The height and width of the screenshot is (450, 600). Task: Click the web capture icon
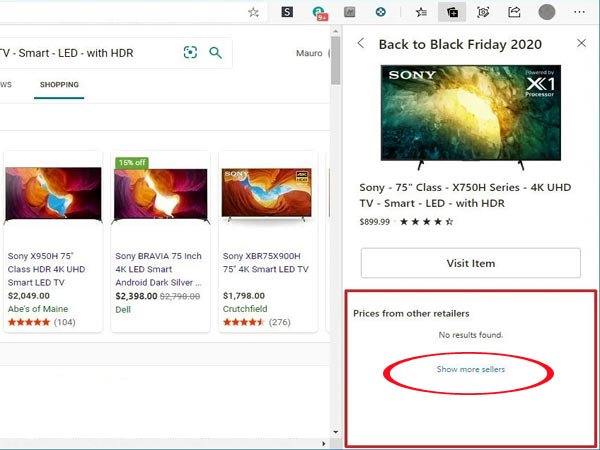[483, 12]
